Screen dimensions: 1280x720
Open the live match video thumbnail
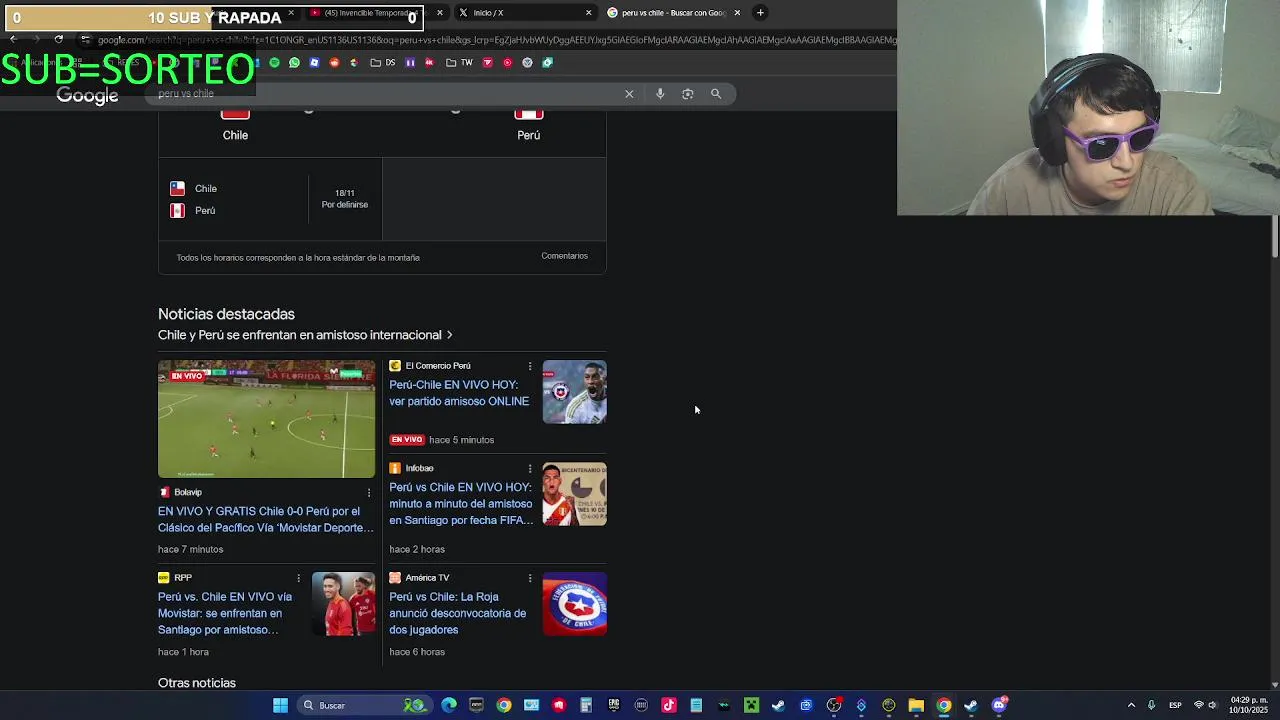267,419
